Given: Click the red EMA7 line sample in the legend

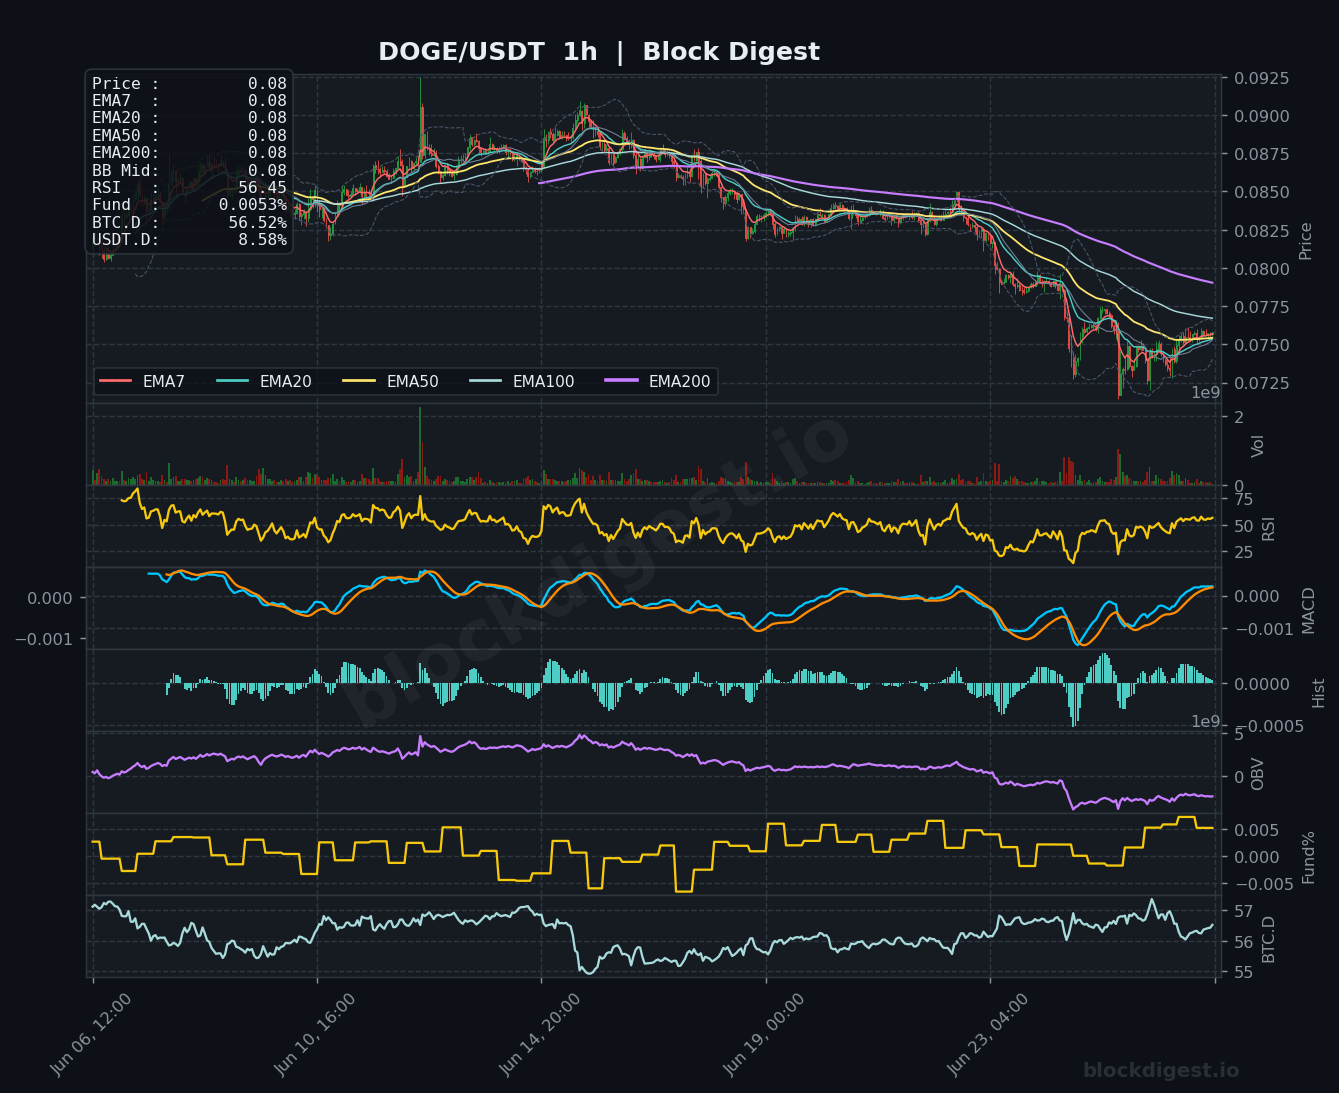Looking at the screenshot, I should 115,381.
